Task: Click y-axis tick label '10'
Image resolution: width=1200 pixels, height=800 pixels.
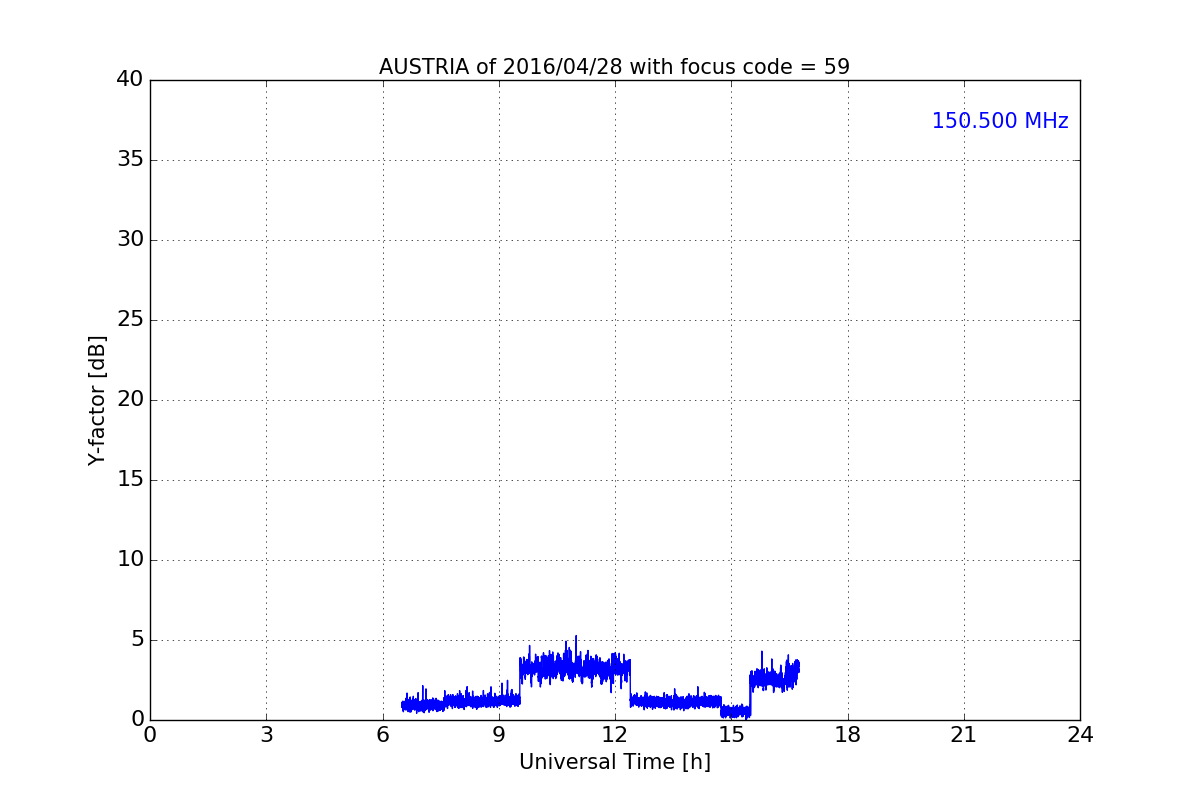Action: pos(130,560)
